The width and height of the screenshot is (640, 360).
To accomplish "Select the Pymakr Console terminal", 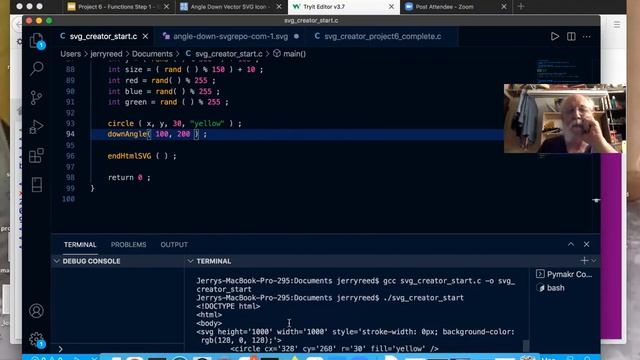I will click(x=564, y=274).
